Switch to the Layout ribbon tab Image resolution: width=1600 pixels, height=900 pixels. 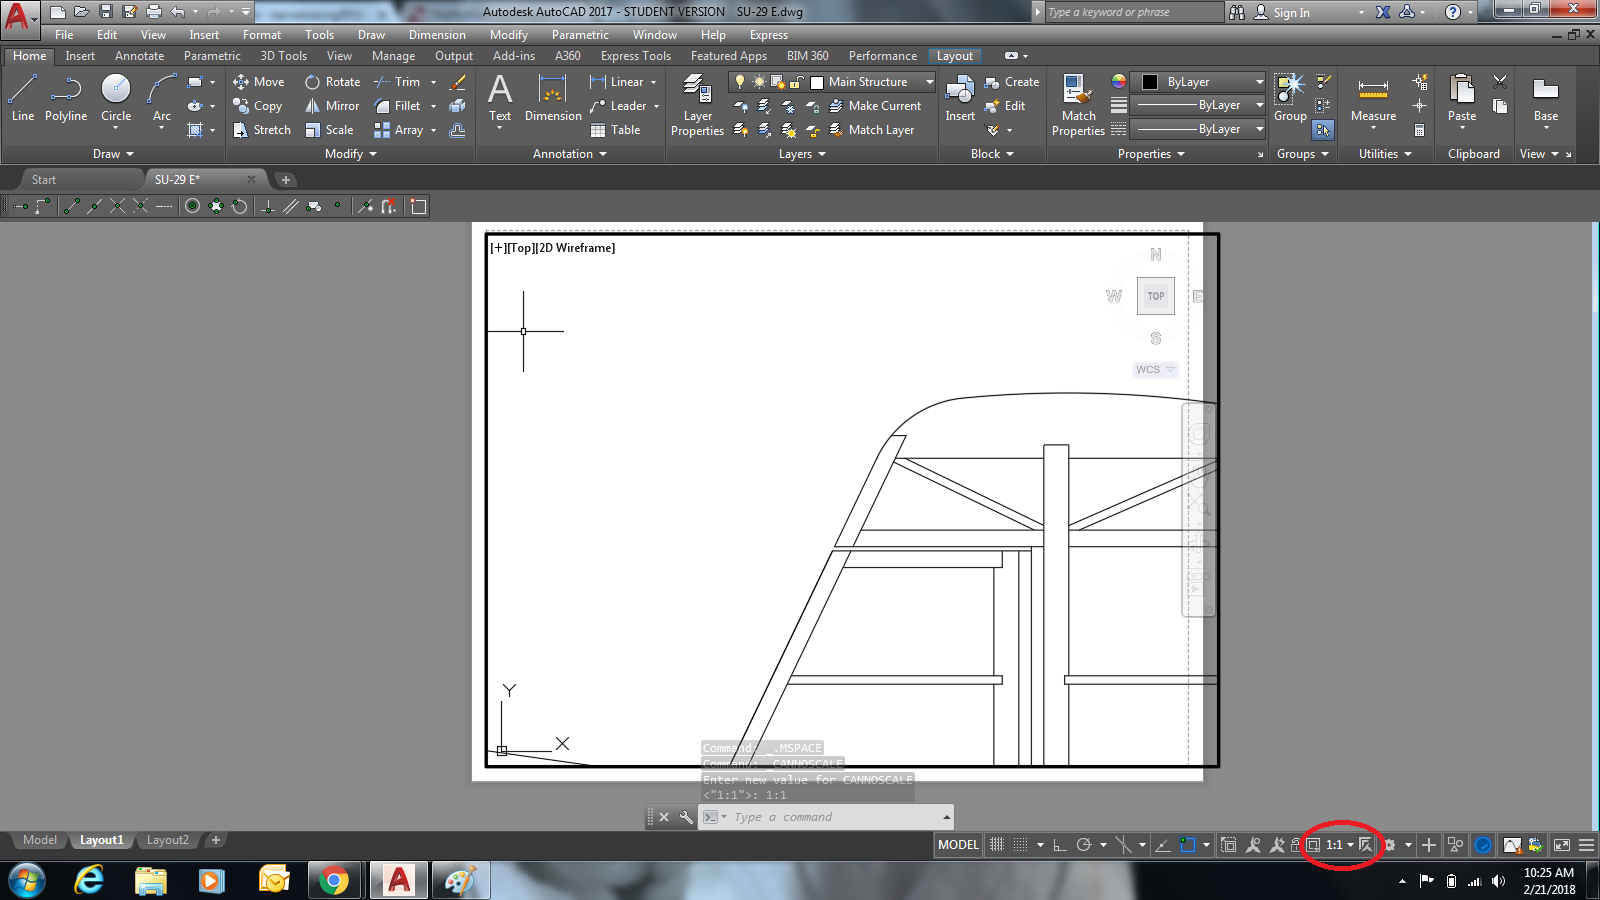click(955, 56)
